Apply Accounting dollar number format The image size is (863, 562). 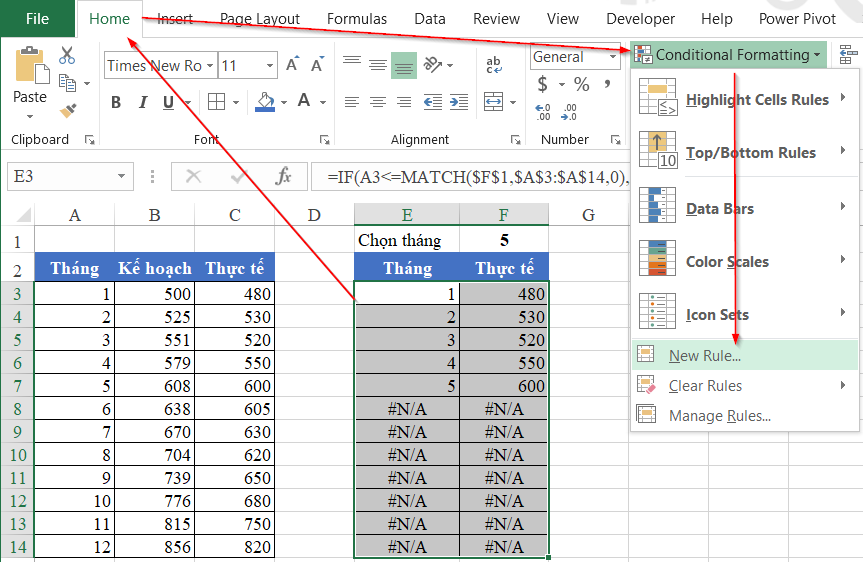(x=543, y=84)
